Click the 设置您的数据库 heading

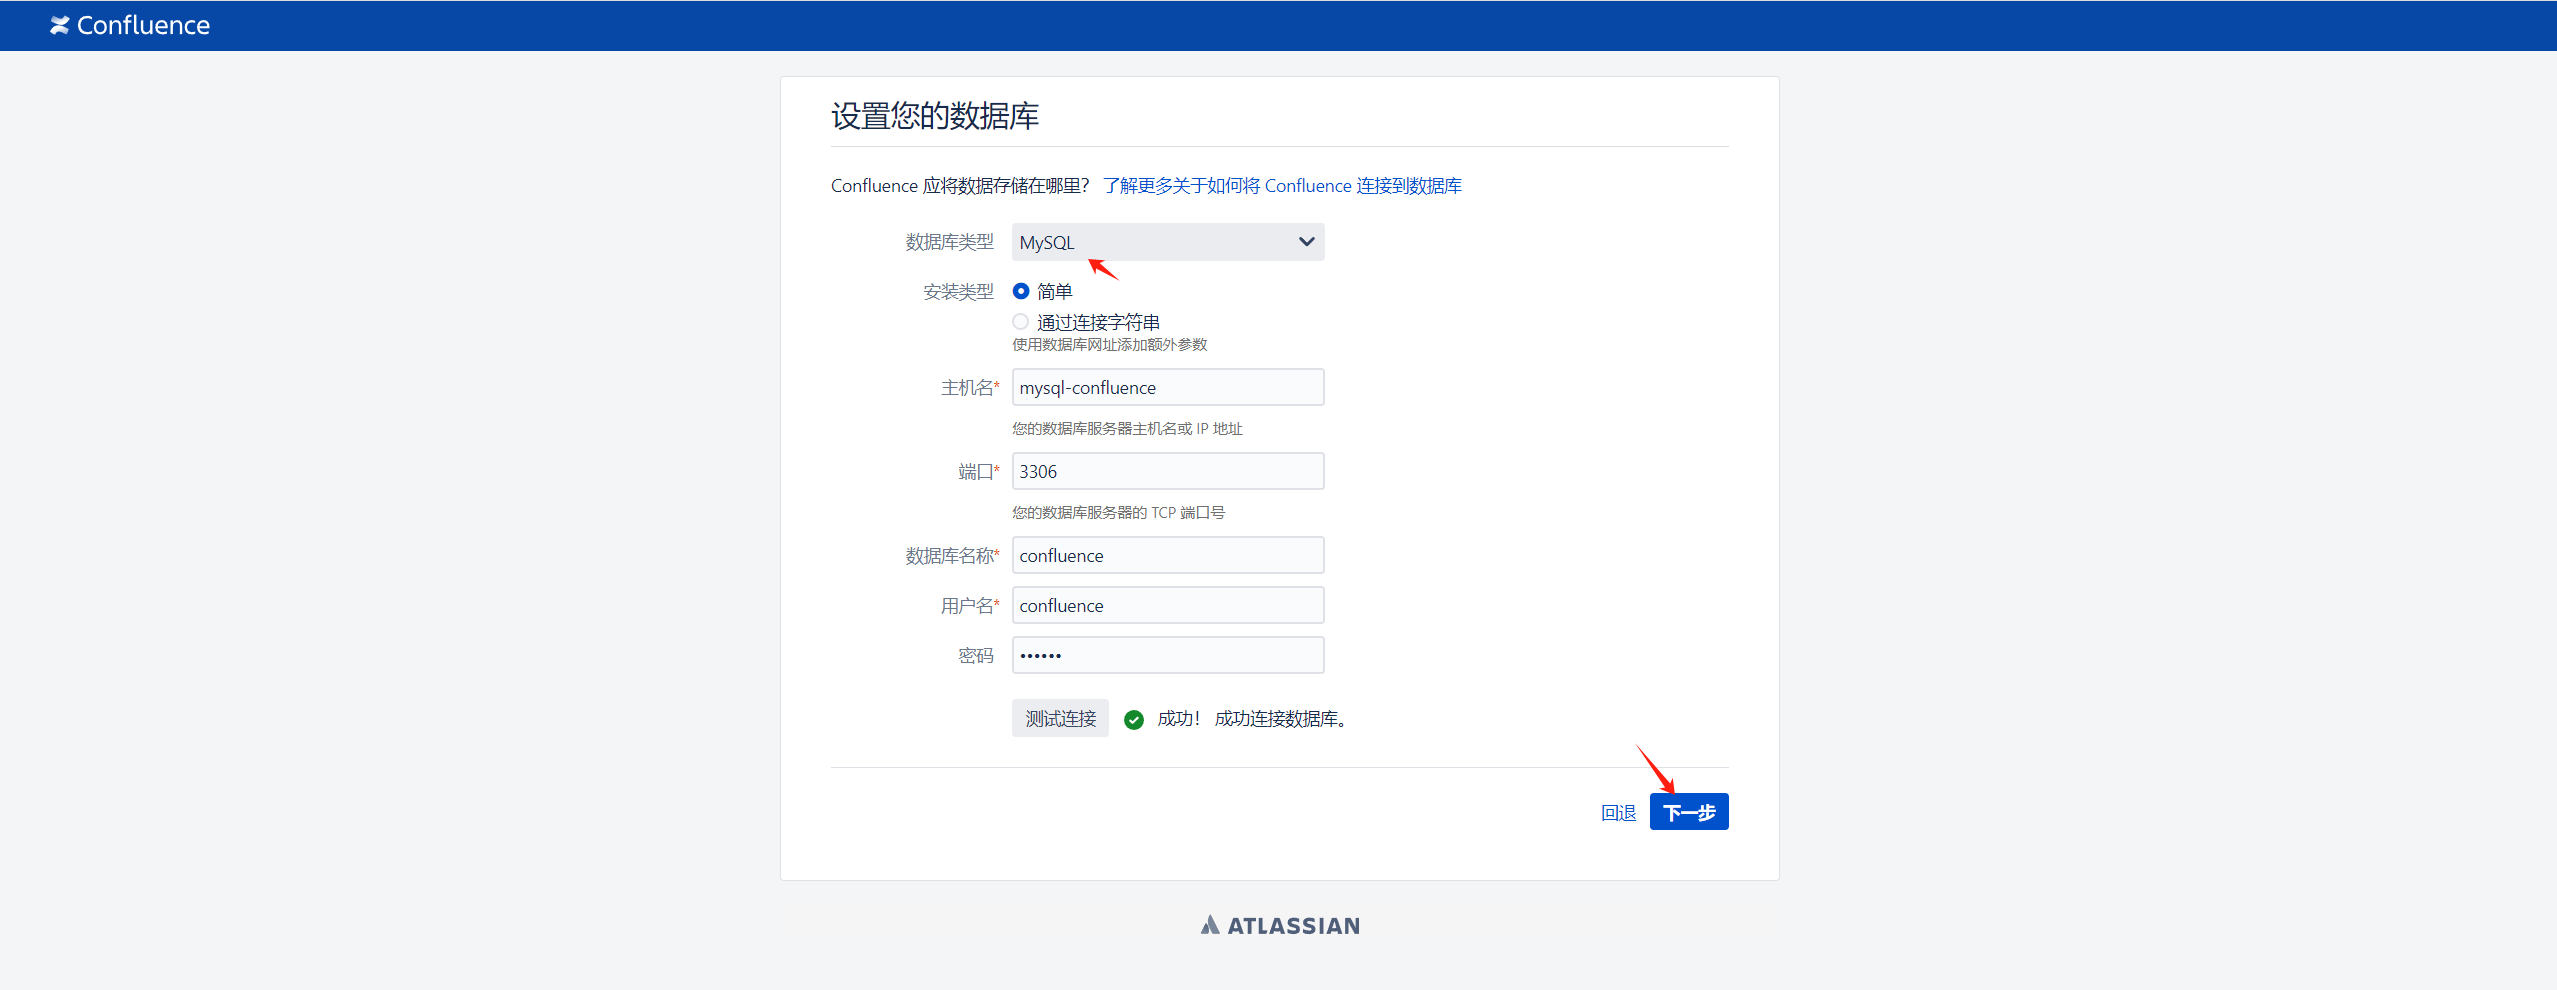[935, 116]
